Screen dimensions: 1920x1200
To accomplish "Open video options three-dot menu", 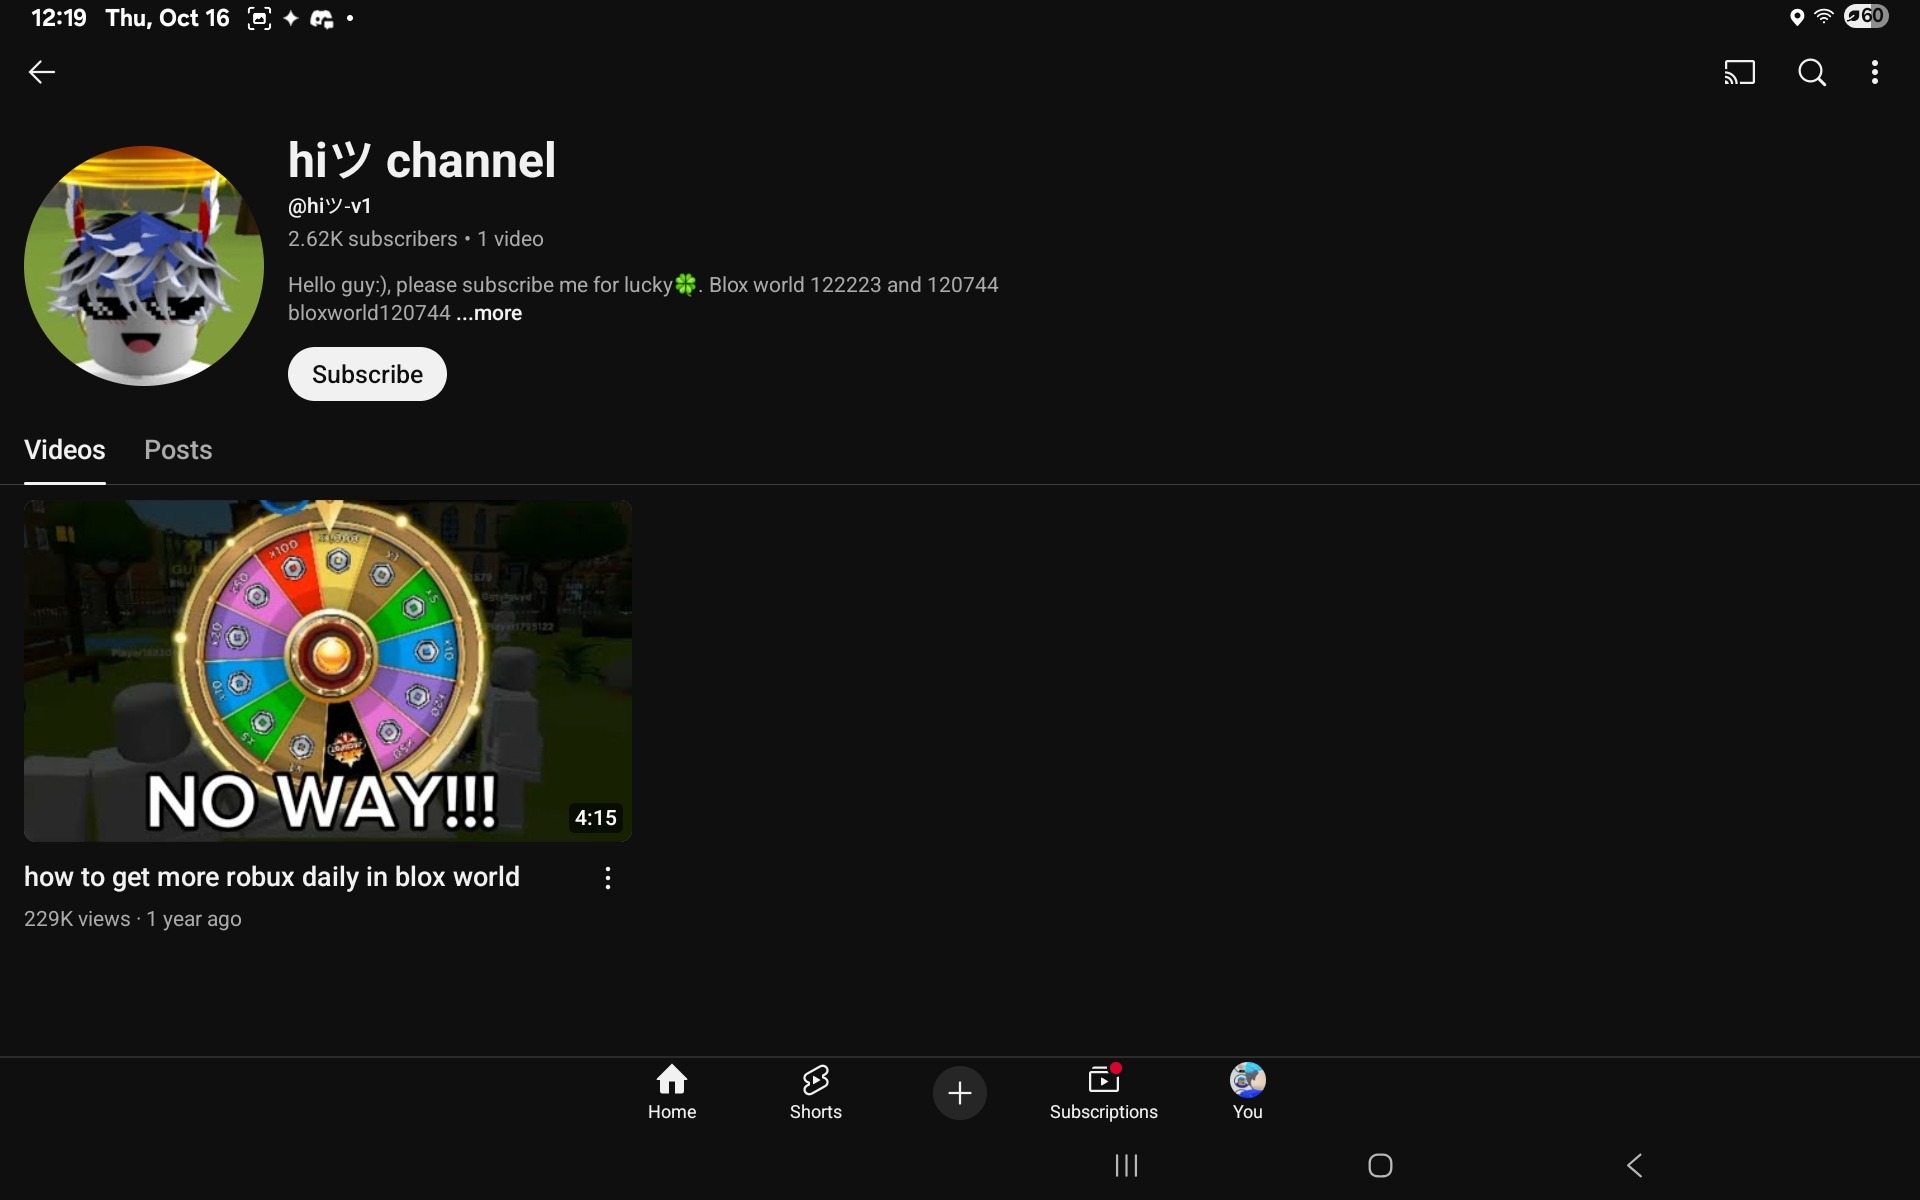I will click(607, 878).
